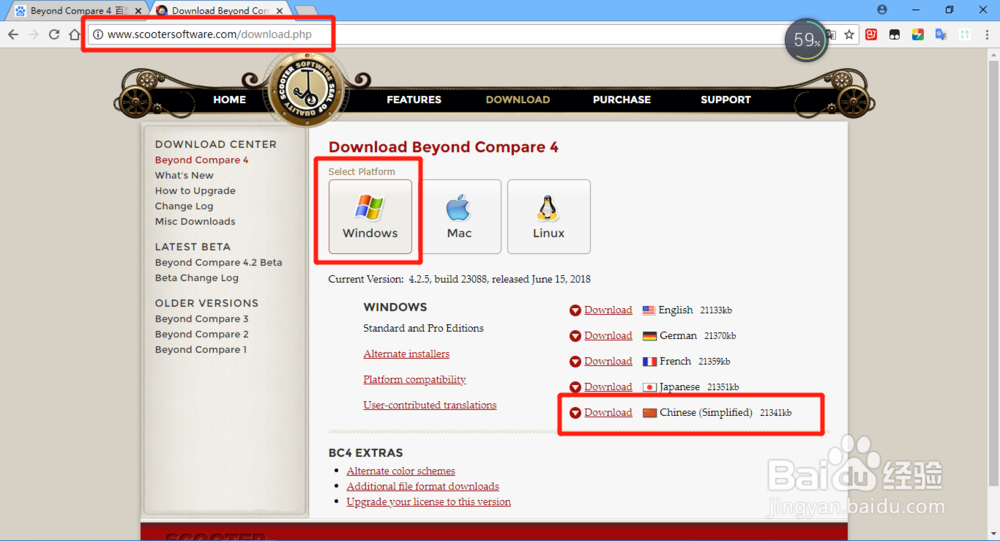Open the User-contributed translations link

click(430, 404)
